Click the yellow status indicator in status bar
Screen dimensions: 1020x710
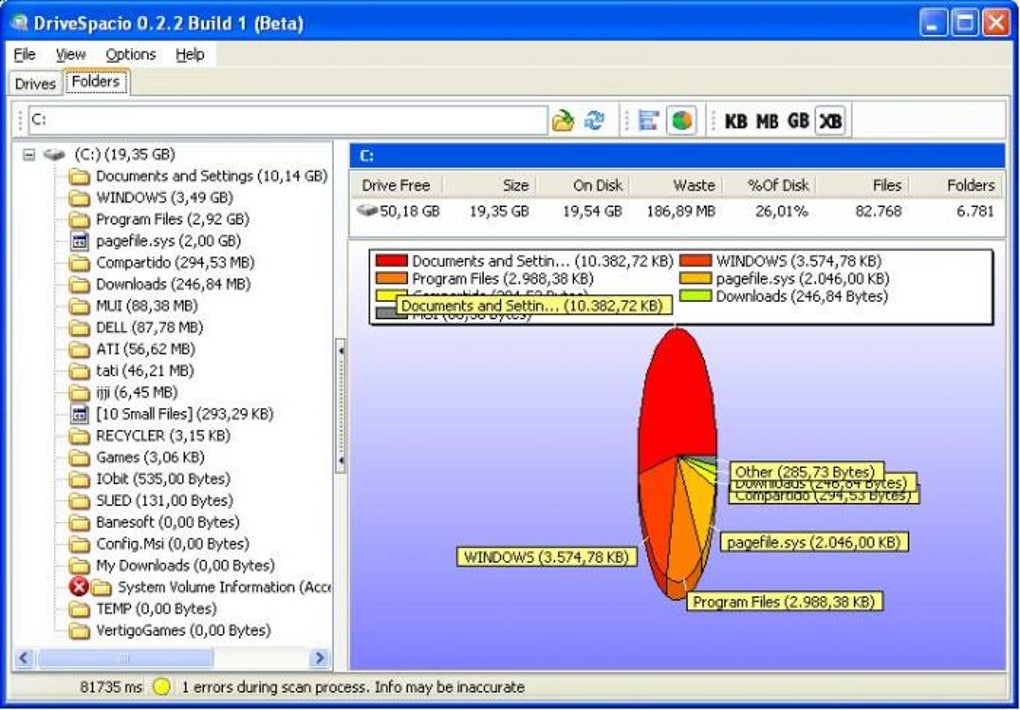click(161, 687)
